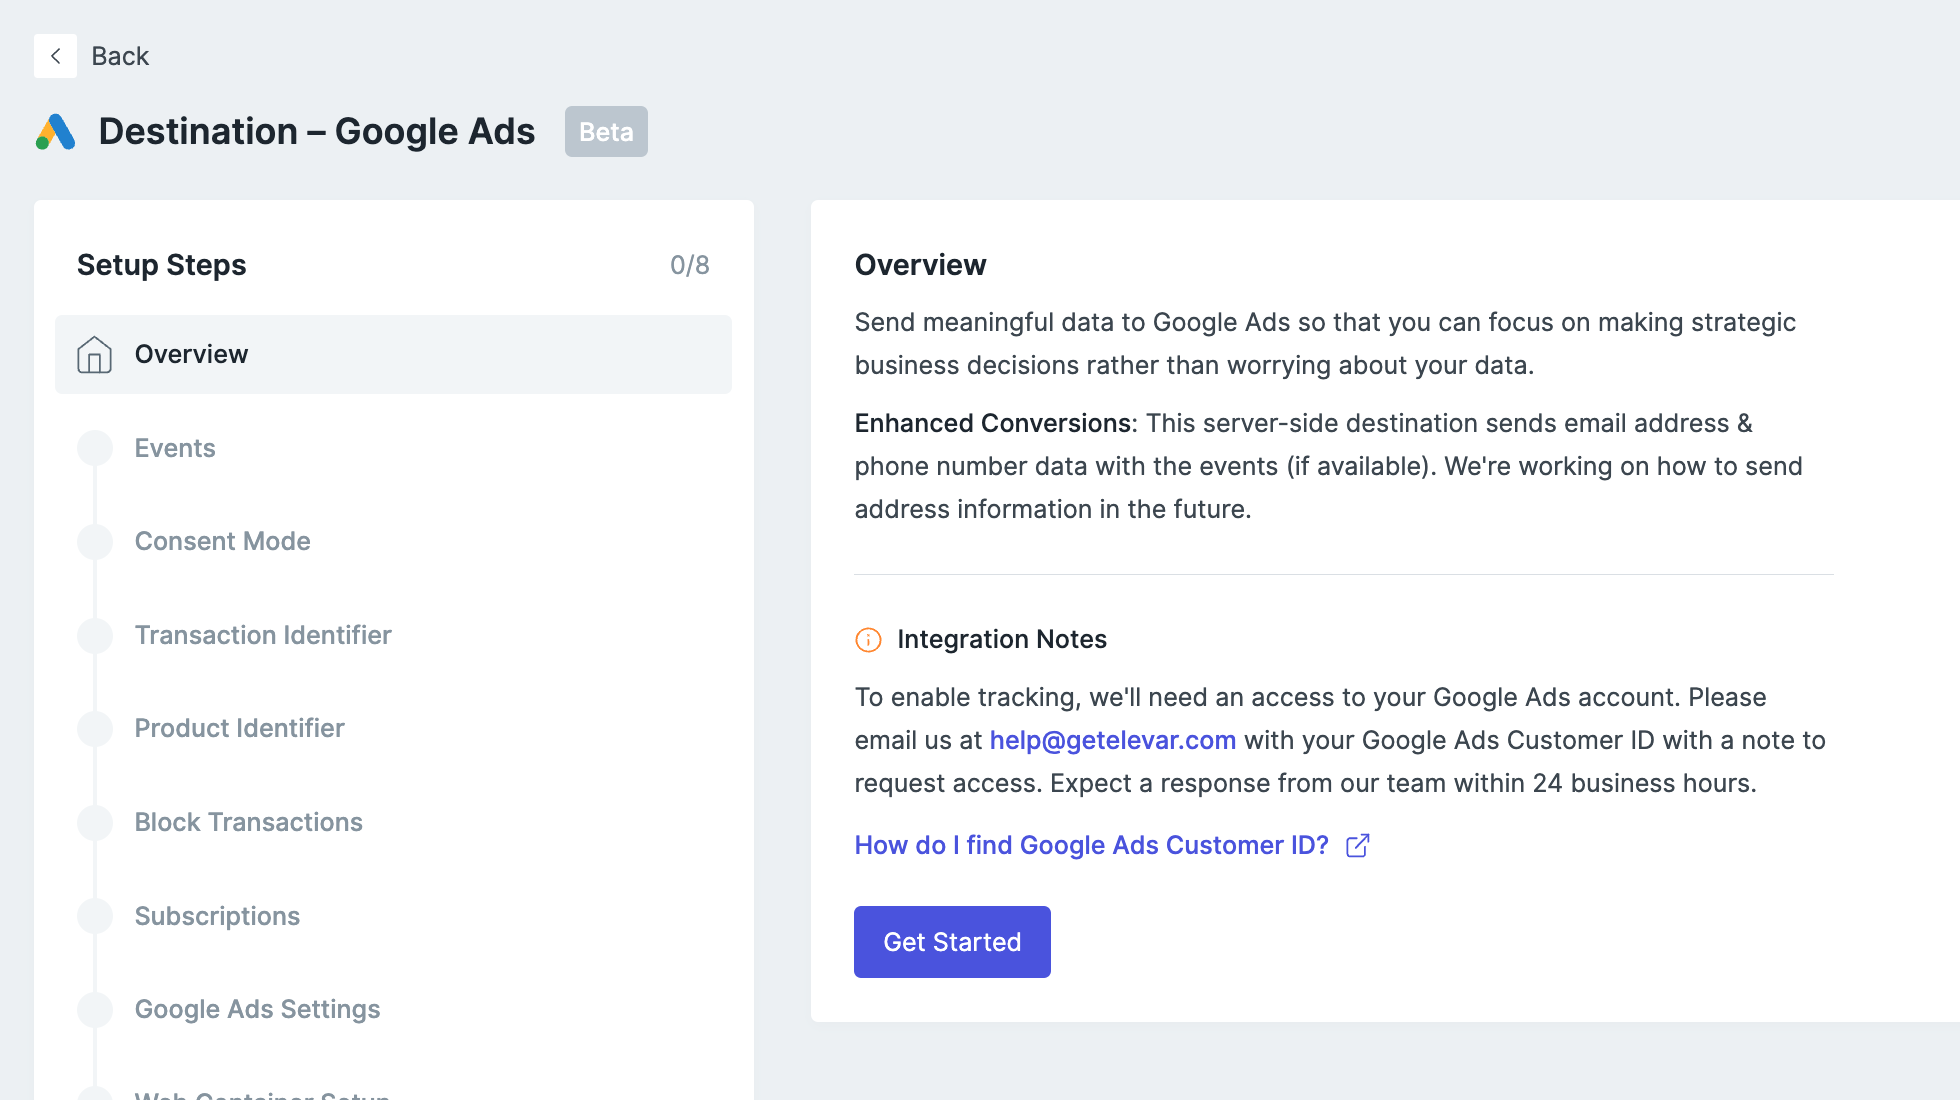
Task: Click the Google Ads logo icon
Action: click(x=56, y=132)
